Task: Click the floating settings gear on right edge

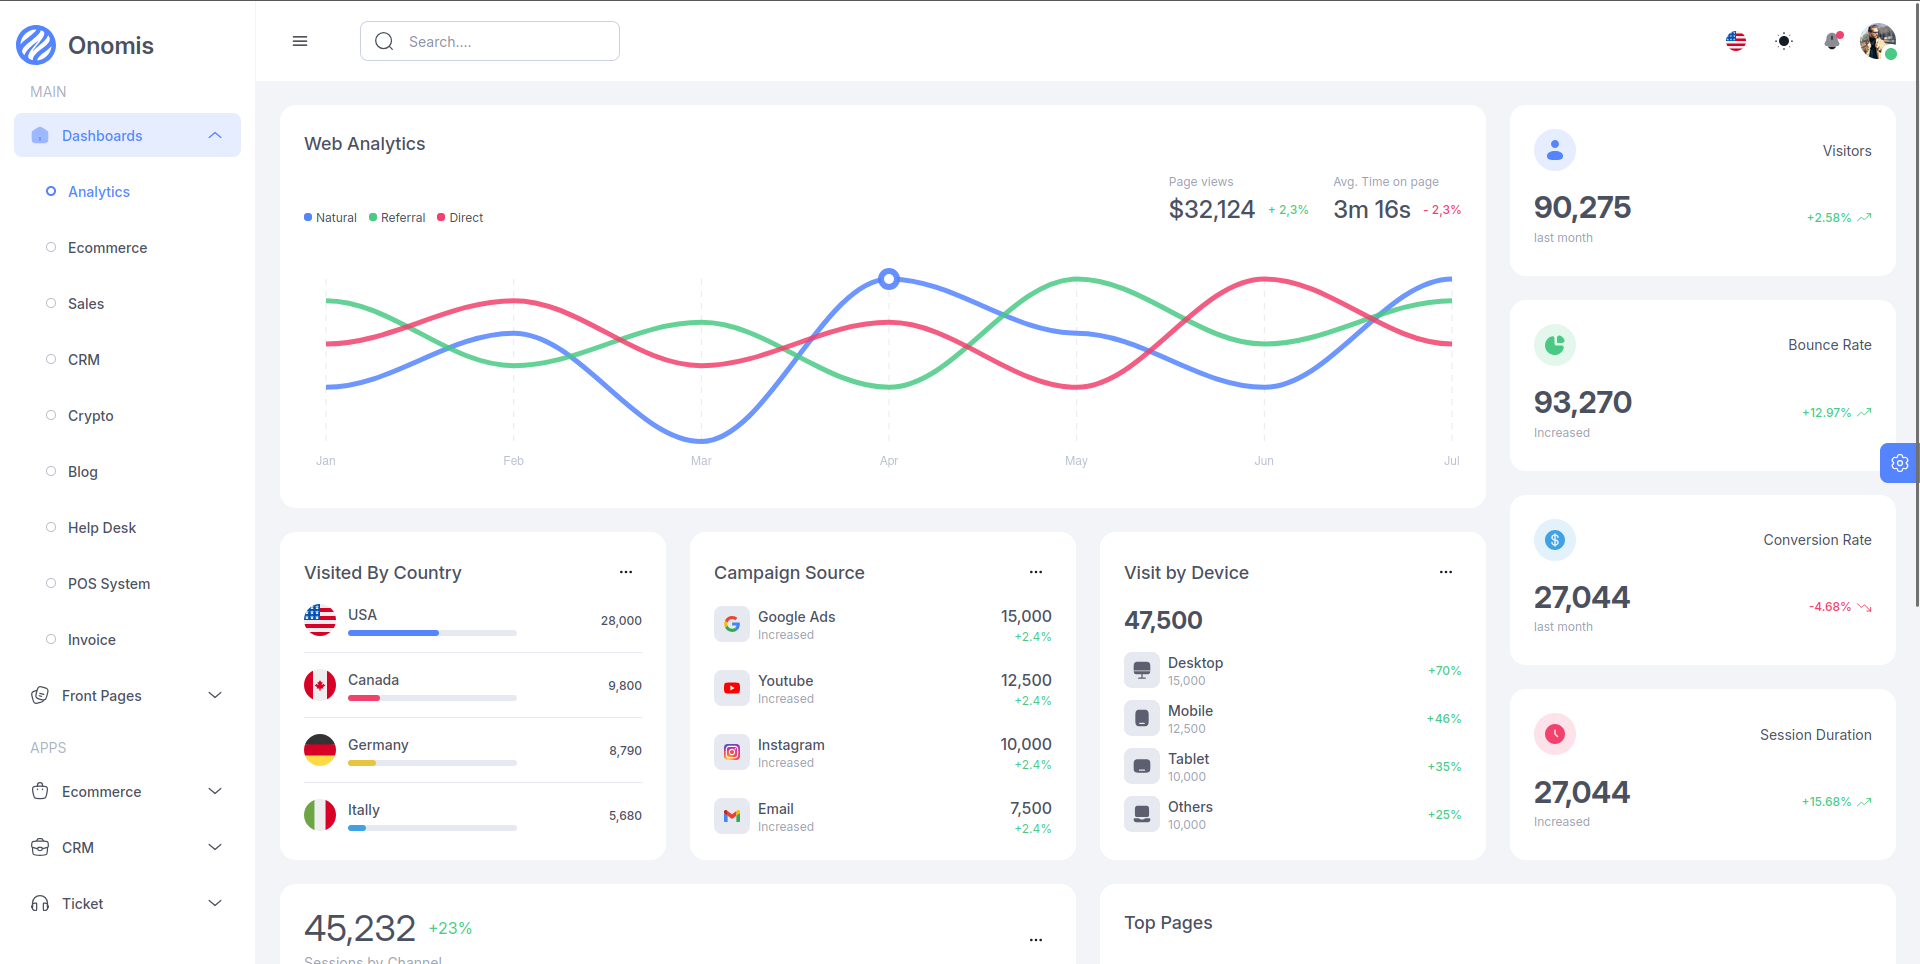Action: [x=1900, y=463]
